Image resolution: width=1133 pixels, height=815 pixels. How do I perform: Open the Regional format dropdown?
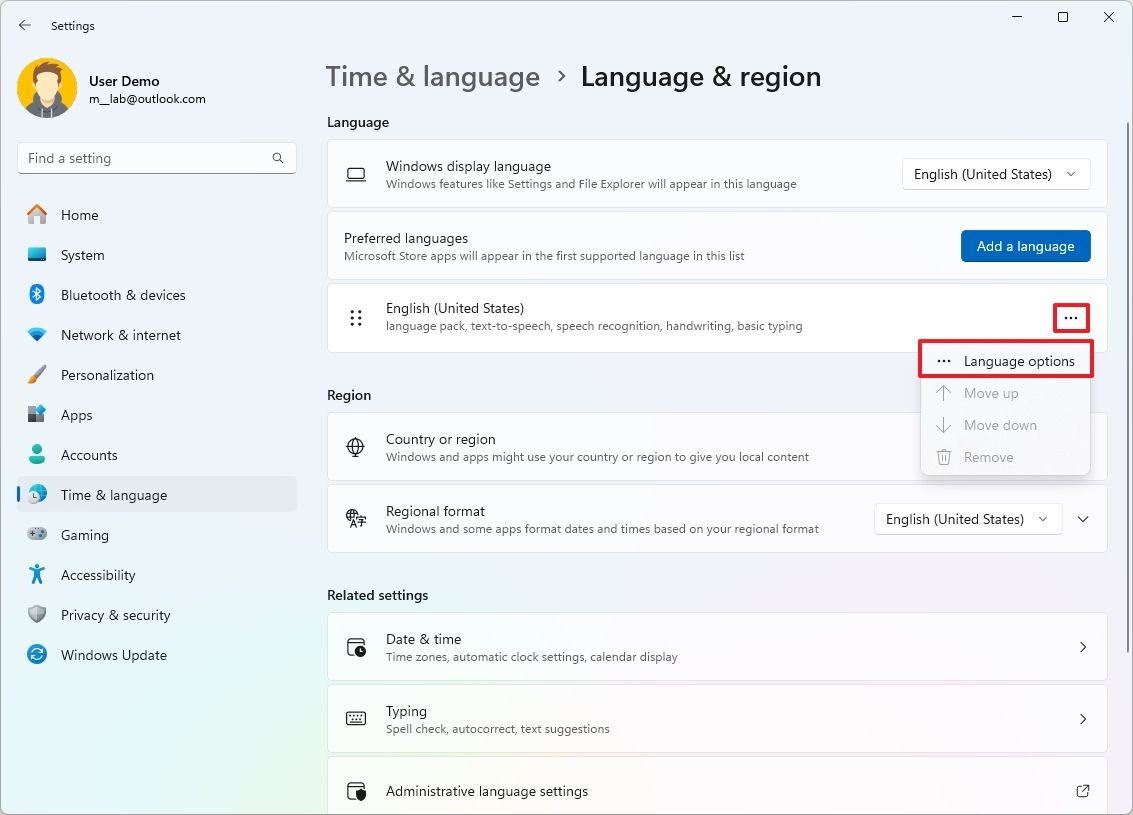click(967, 519)
